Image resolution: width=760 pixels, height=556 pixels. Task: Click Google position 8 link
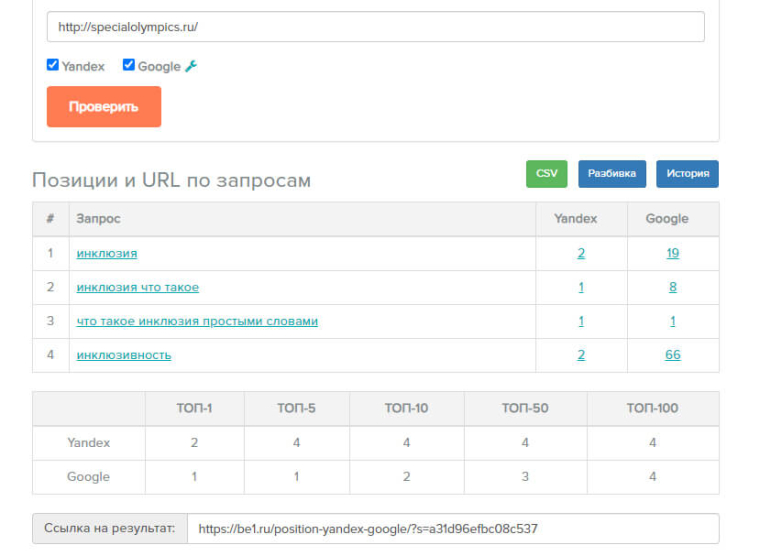pos(673,288)
